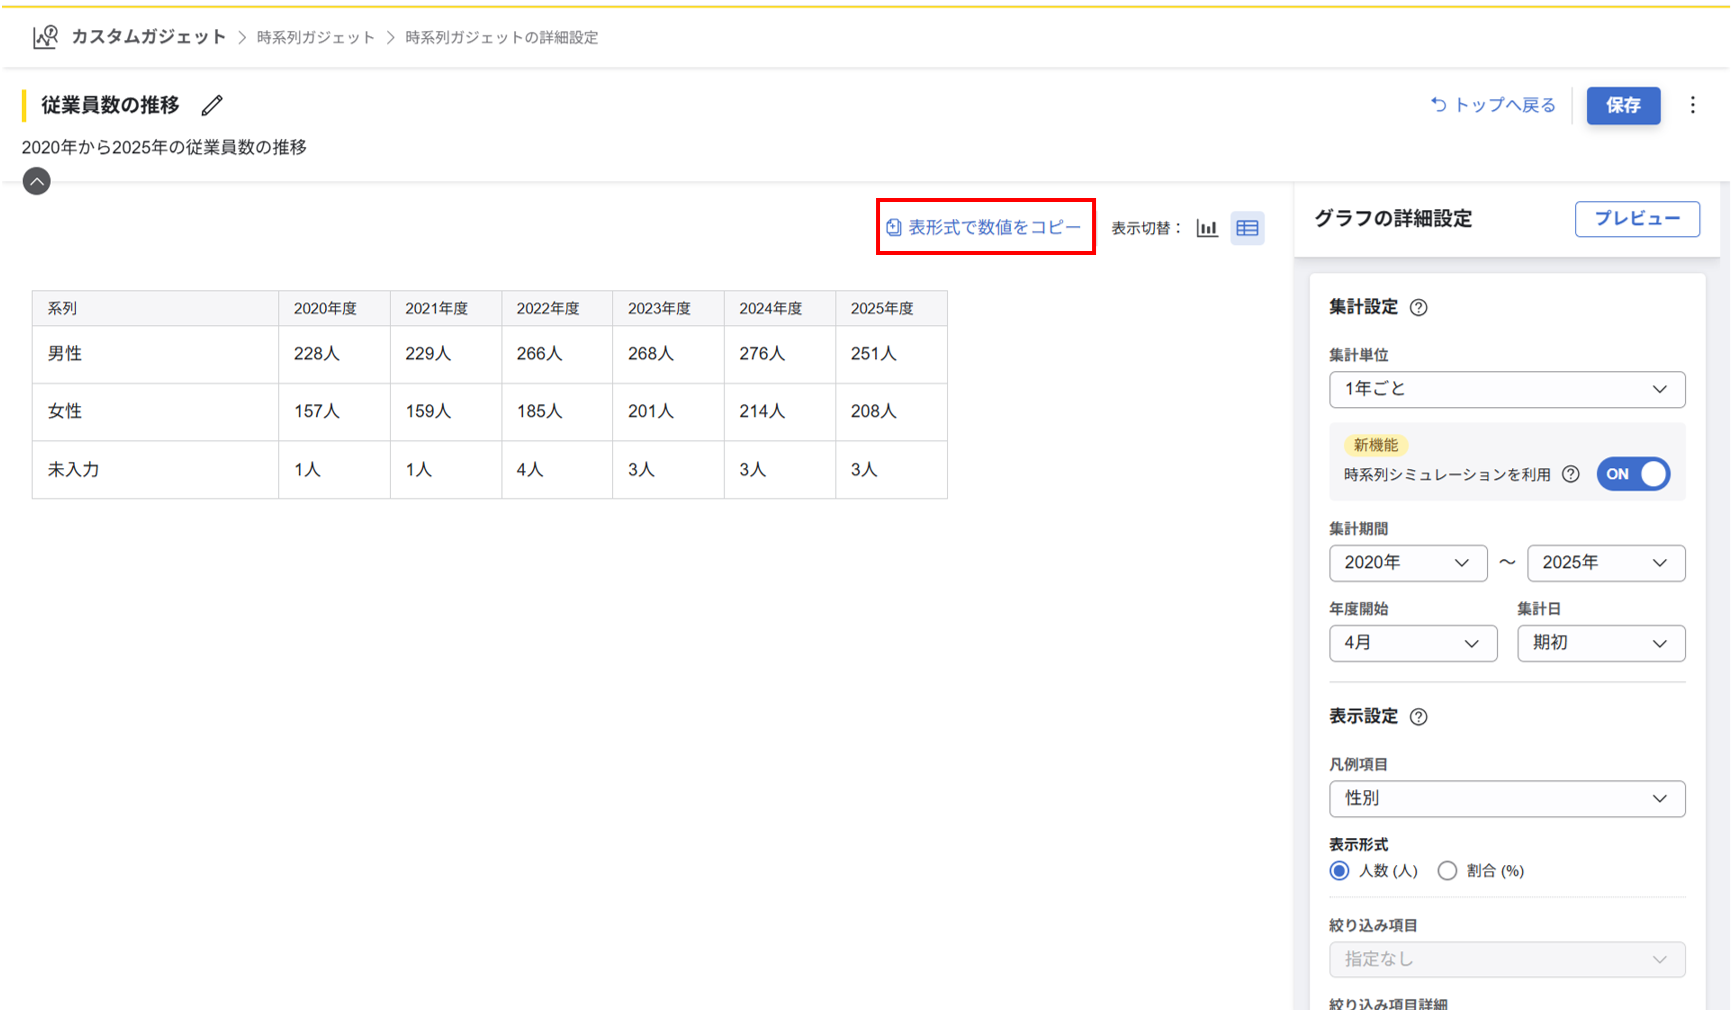Expand the 凡例項目 dropdown showing 性別
The height and width of the screenshot is (1010, 1734).
[x=1506, y=799]
